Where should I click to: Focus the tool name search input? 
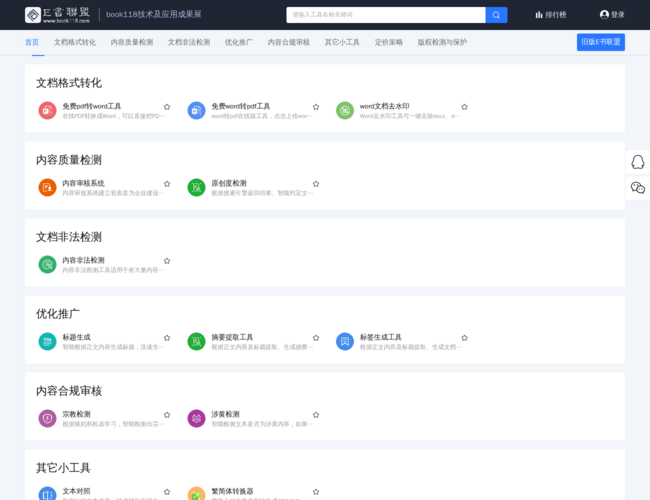386,15
